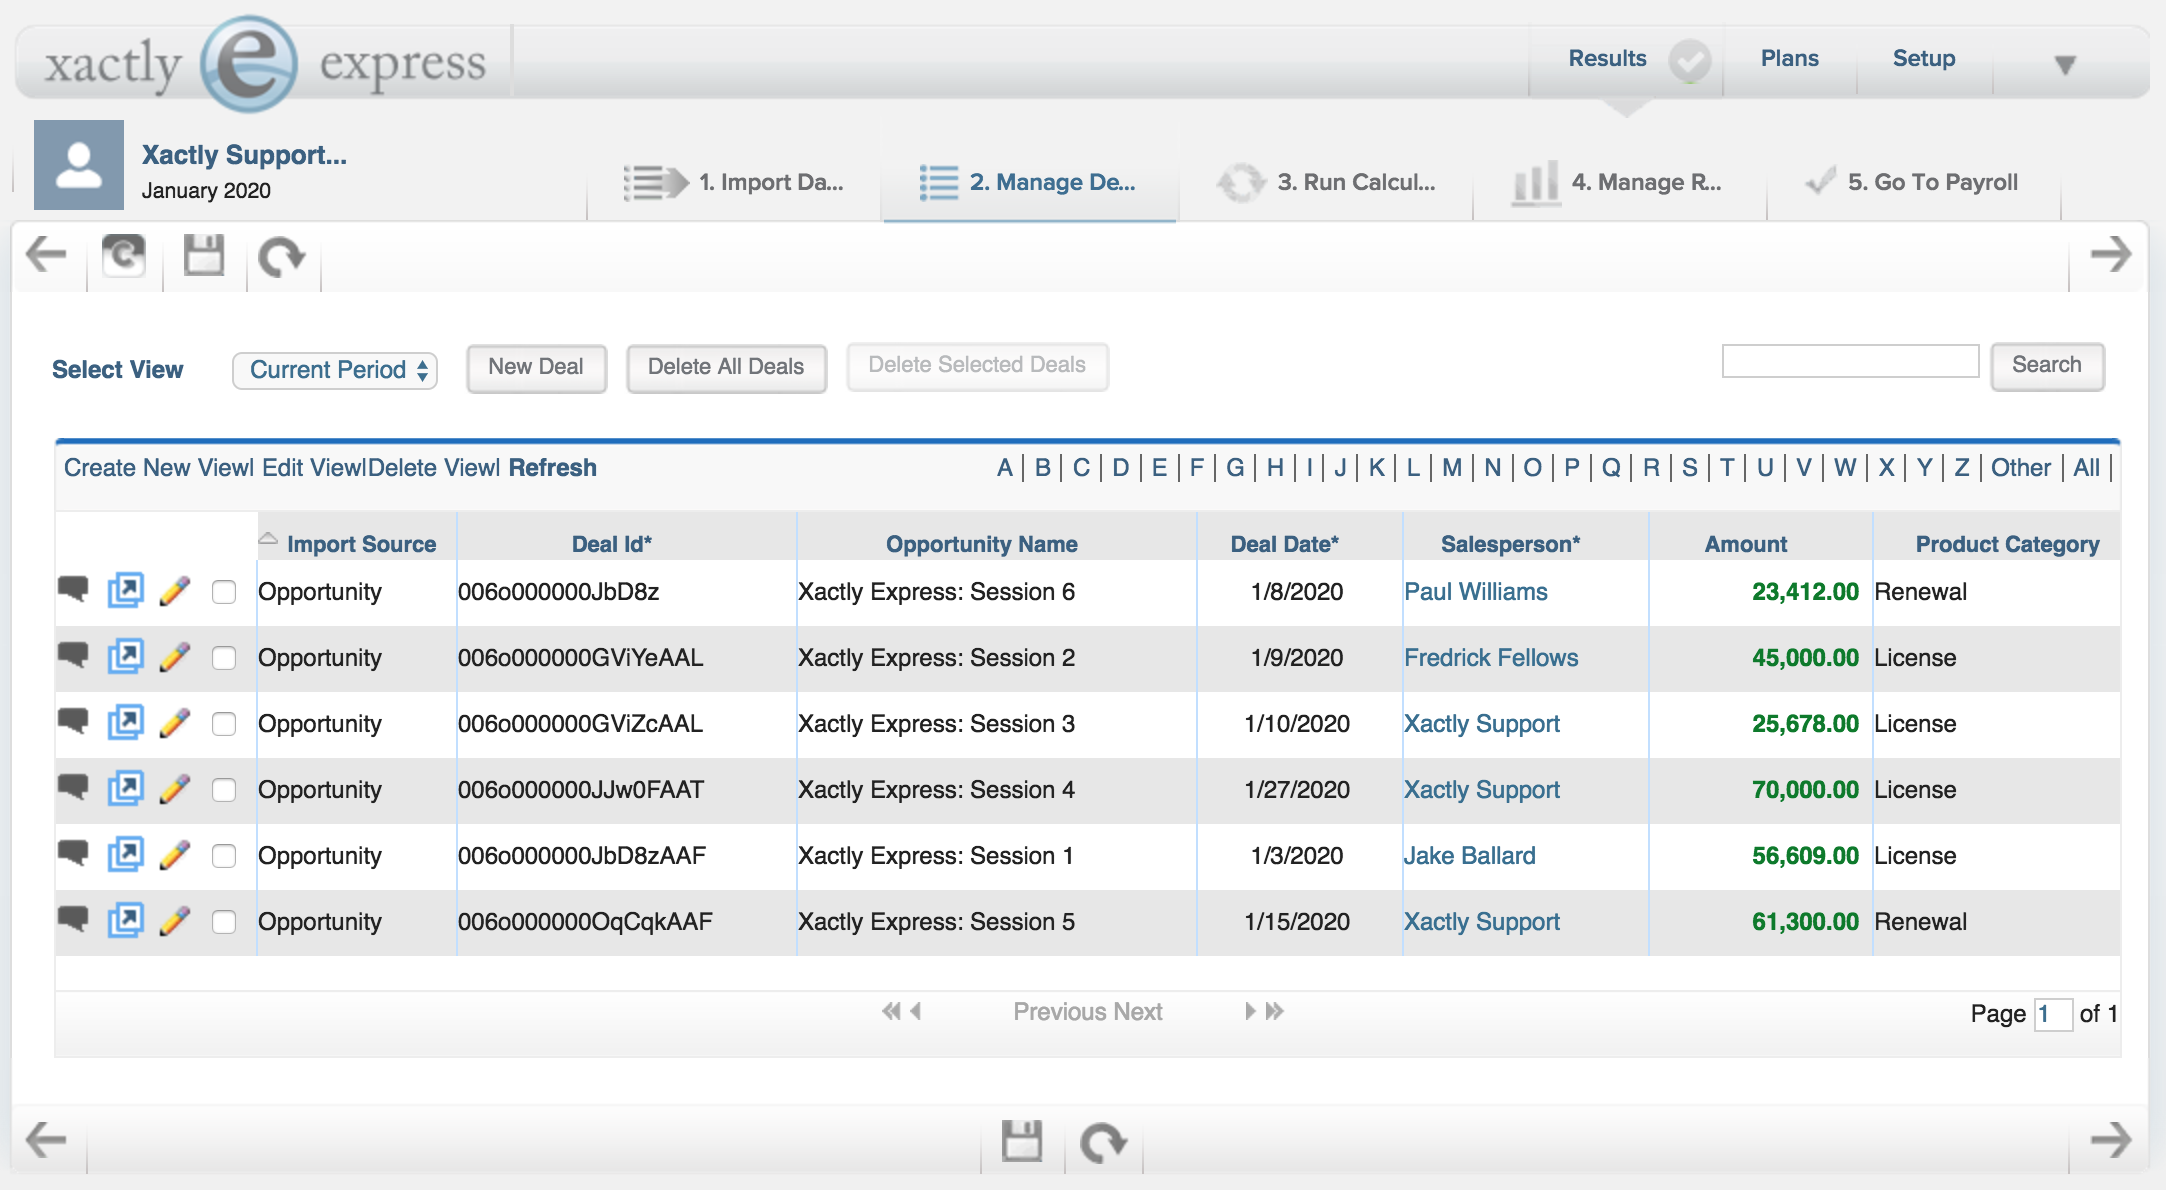Open the Plans tab

point(1790,58)
